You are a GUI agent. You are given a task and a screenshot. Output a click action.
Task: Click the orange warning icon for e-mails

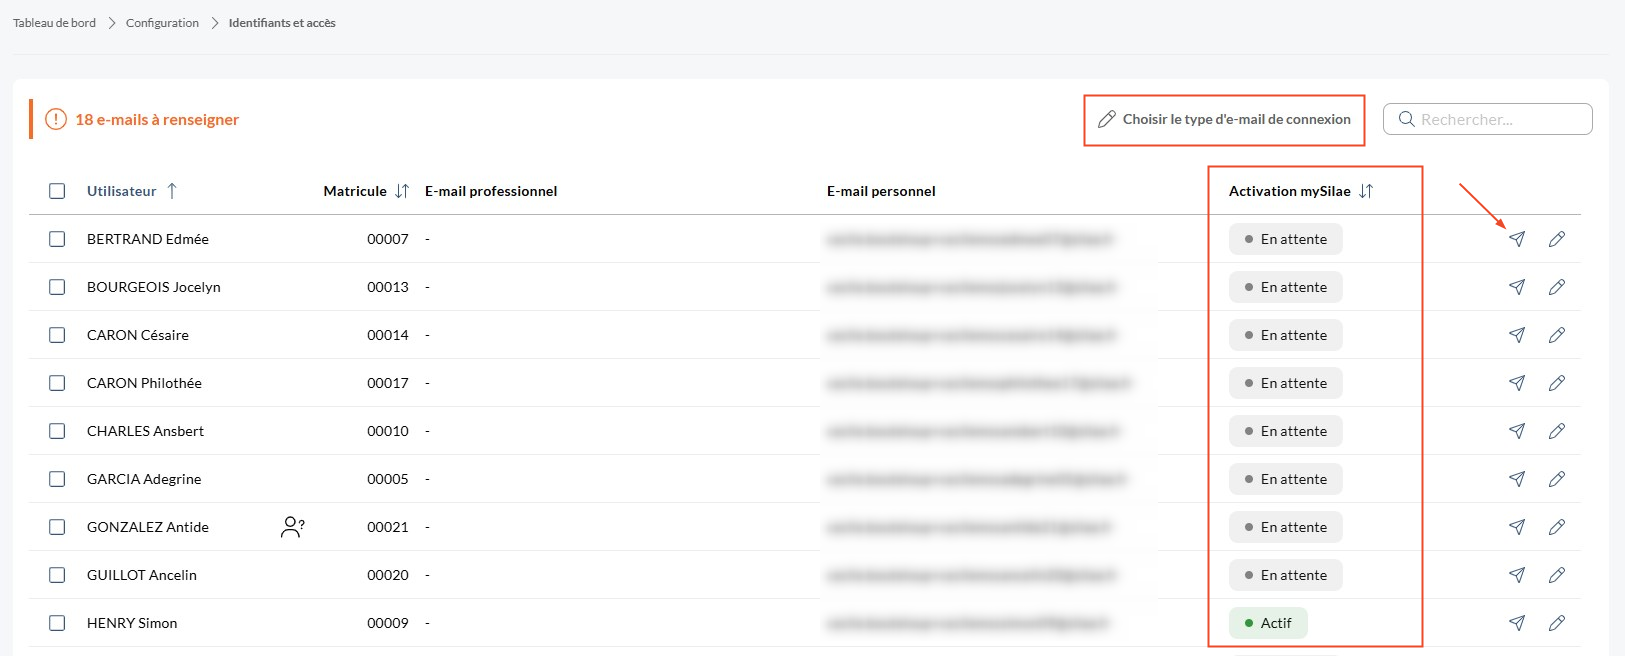(56, 119)
